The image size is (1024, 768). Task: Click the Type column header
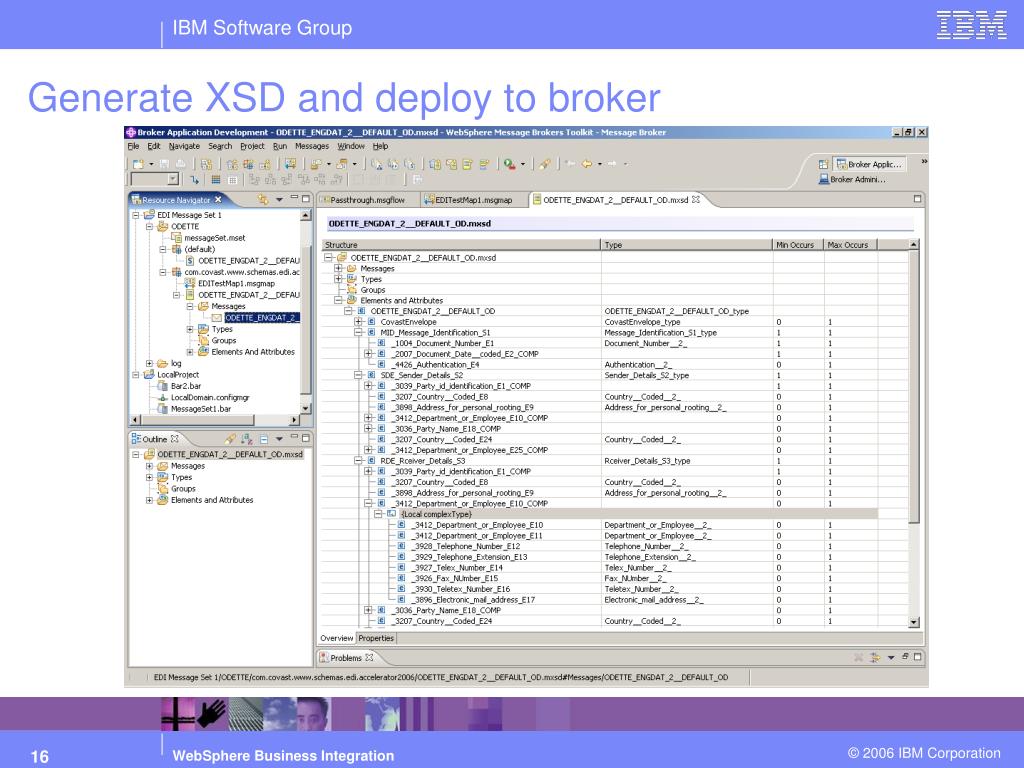(686, 245)
